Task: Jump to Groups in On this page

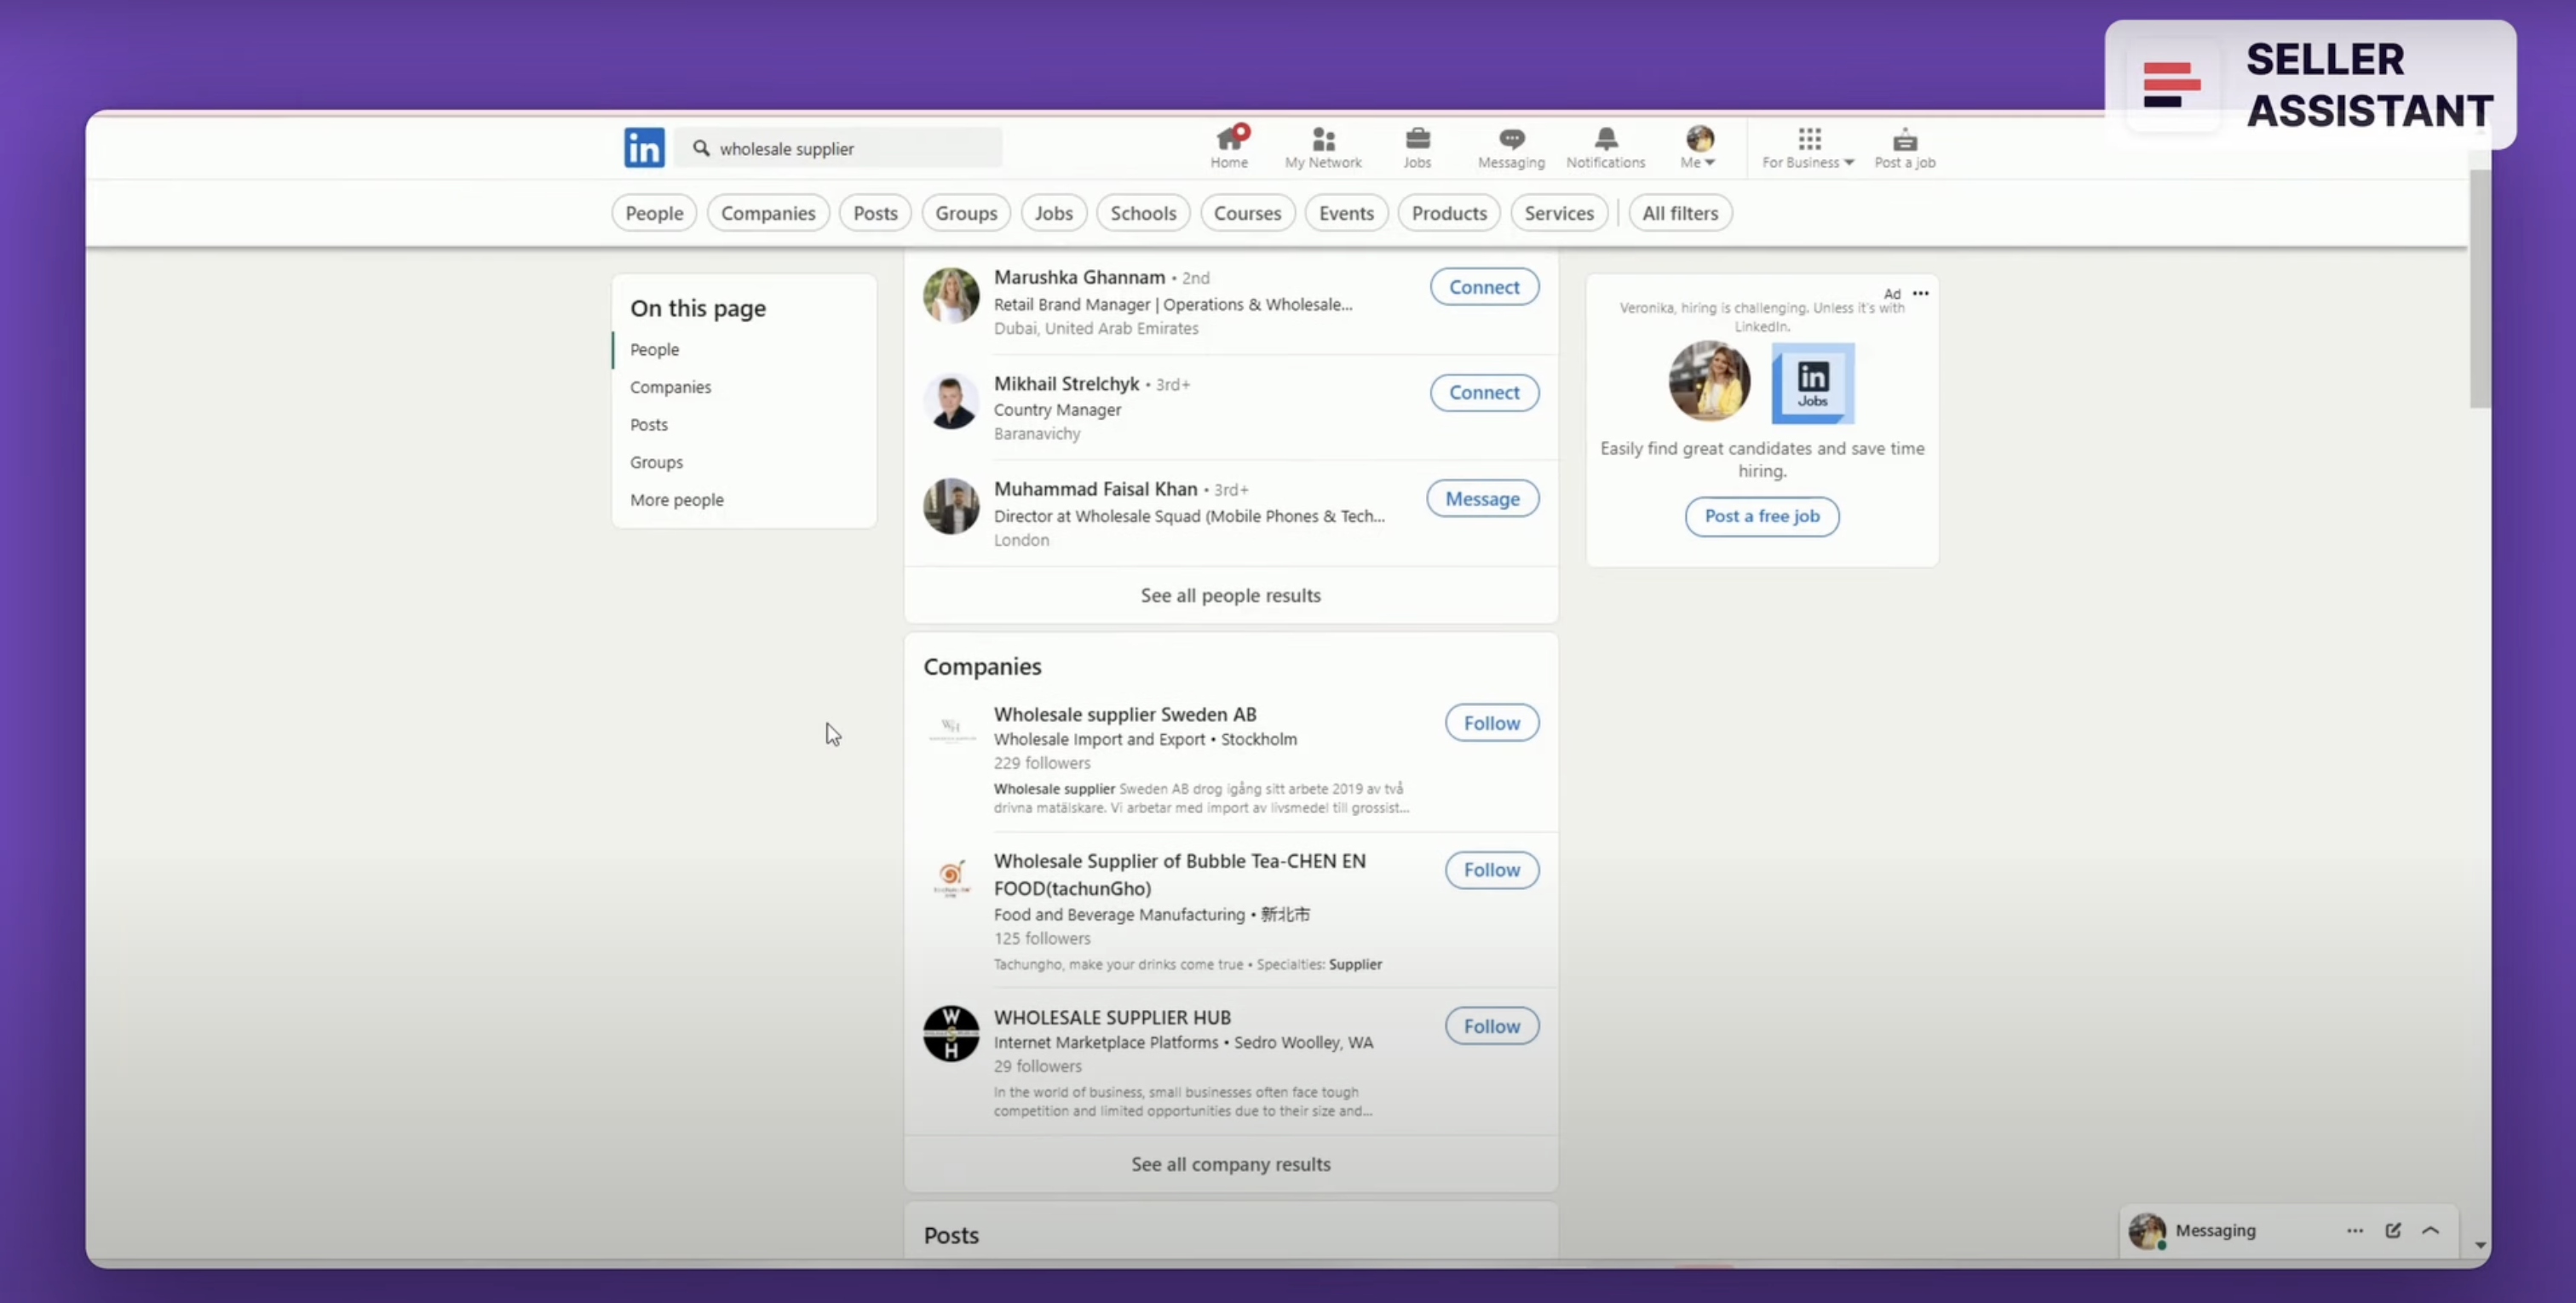Action: tap(656, 462)
